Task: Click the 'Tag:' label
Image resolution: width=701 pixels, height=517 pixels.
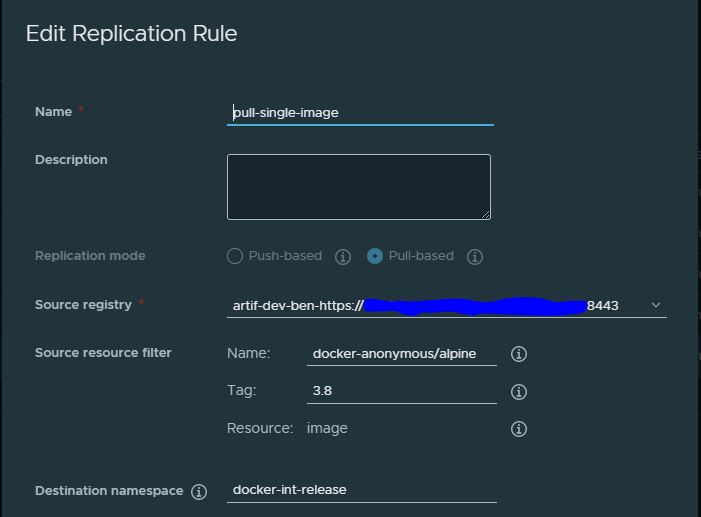Action: pyautogui.click(x=242, y=390)
